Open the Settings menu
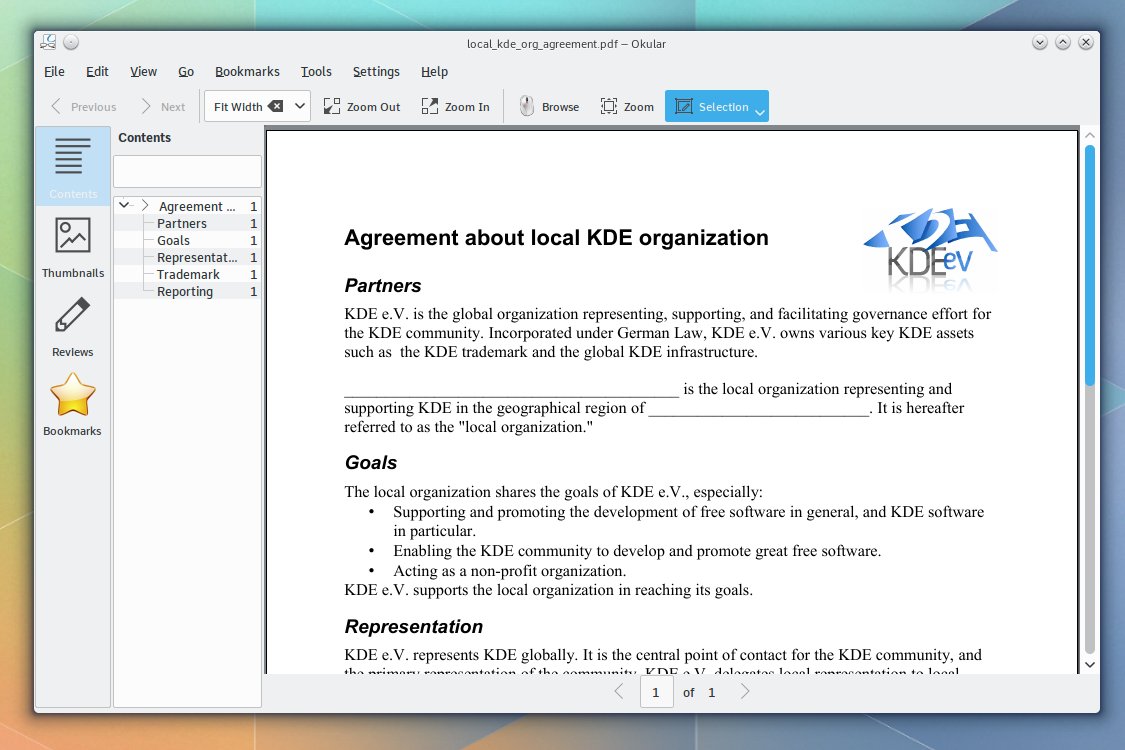The width and height of the screenshot is (1125, 750). click(376, 72)
